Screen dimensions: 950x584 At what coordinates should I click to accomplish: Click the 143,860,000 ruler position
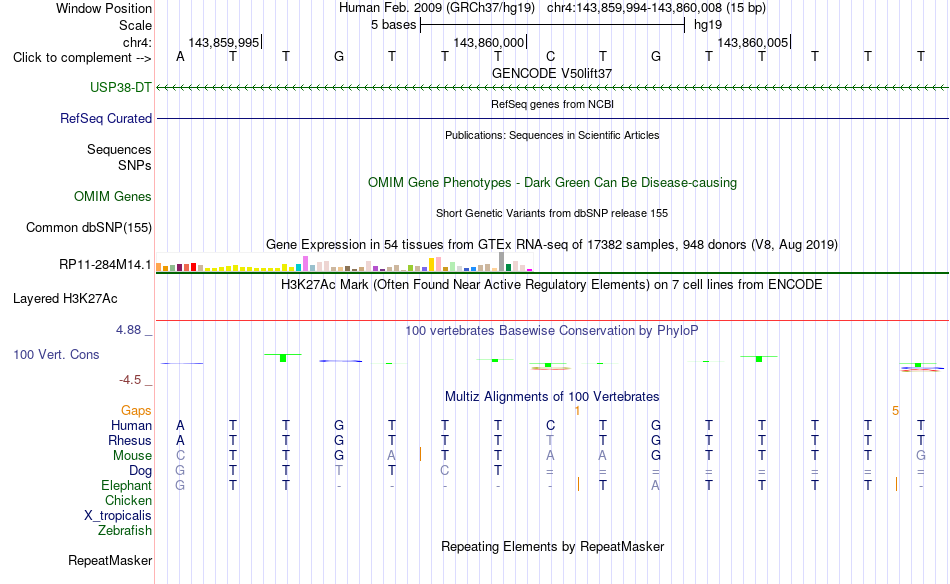click(x=488, y=42)
